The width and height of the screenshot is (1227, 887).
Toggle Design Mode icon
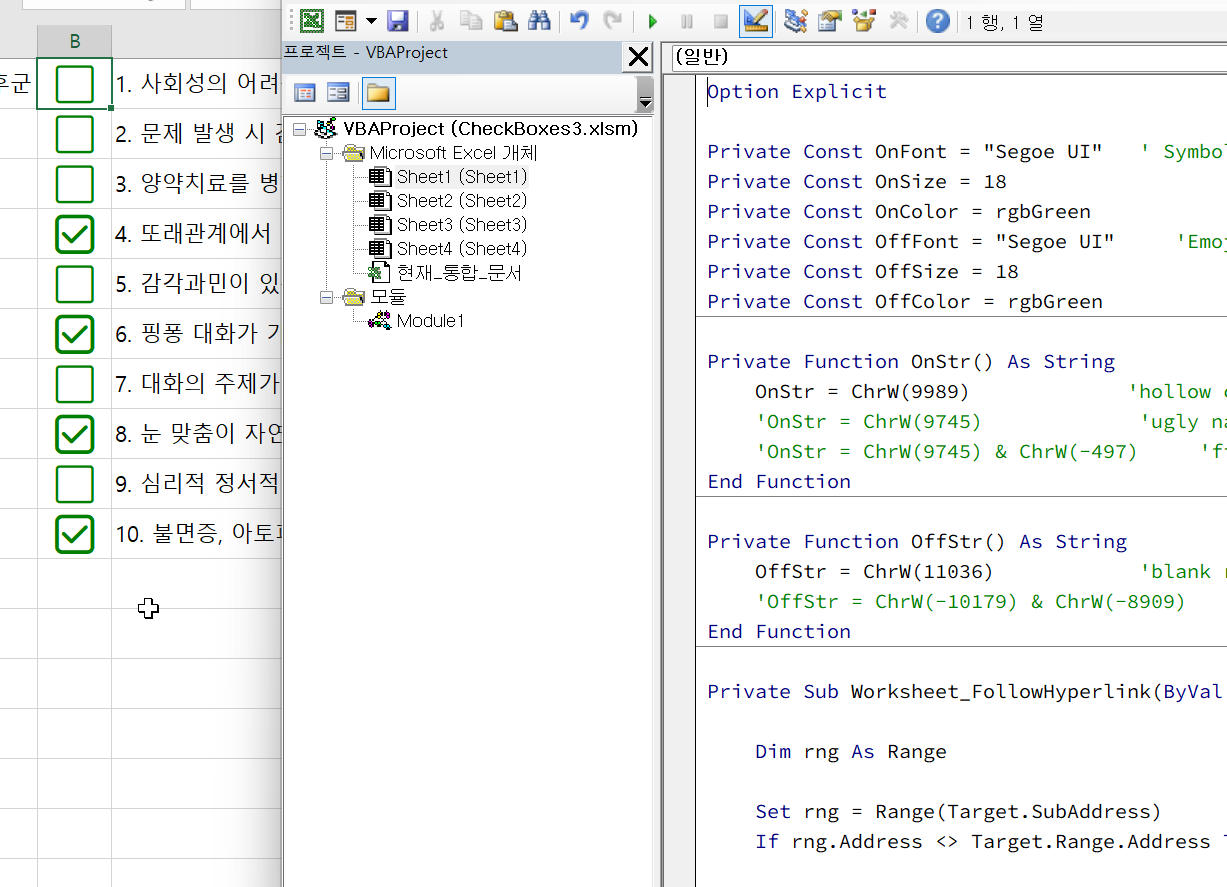tap(756, 20)
